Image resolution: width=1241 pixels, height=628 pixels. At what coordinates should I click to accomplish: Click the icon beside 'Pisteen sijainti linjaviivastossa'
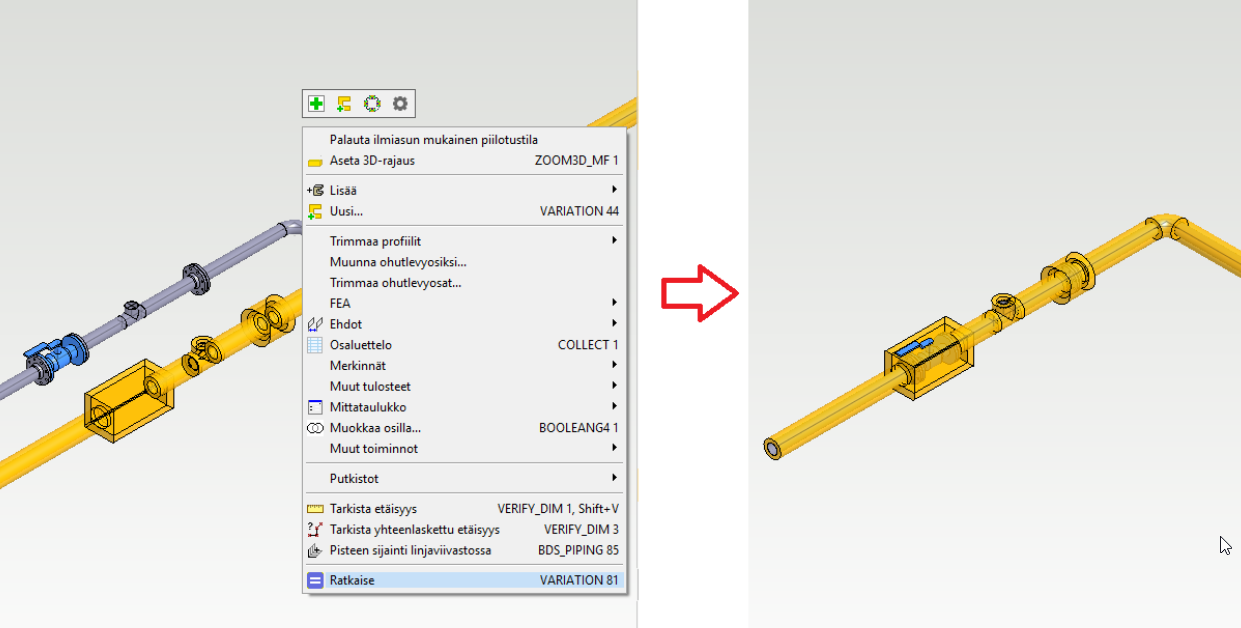(x=315, y=550)
